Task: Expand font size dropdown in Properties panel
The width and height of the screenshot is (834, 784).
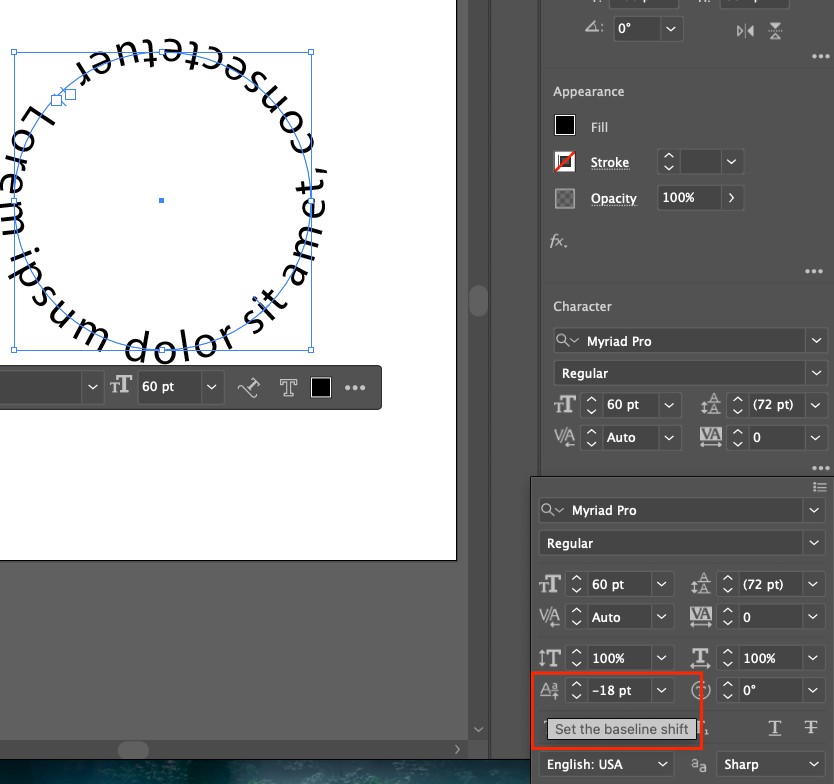Action: [x=669, y=405]
